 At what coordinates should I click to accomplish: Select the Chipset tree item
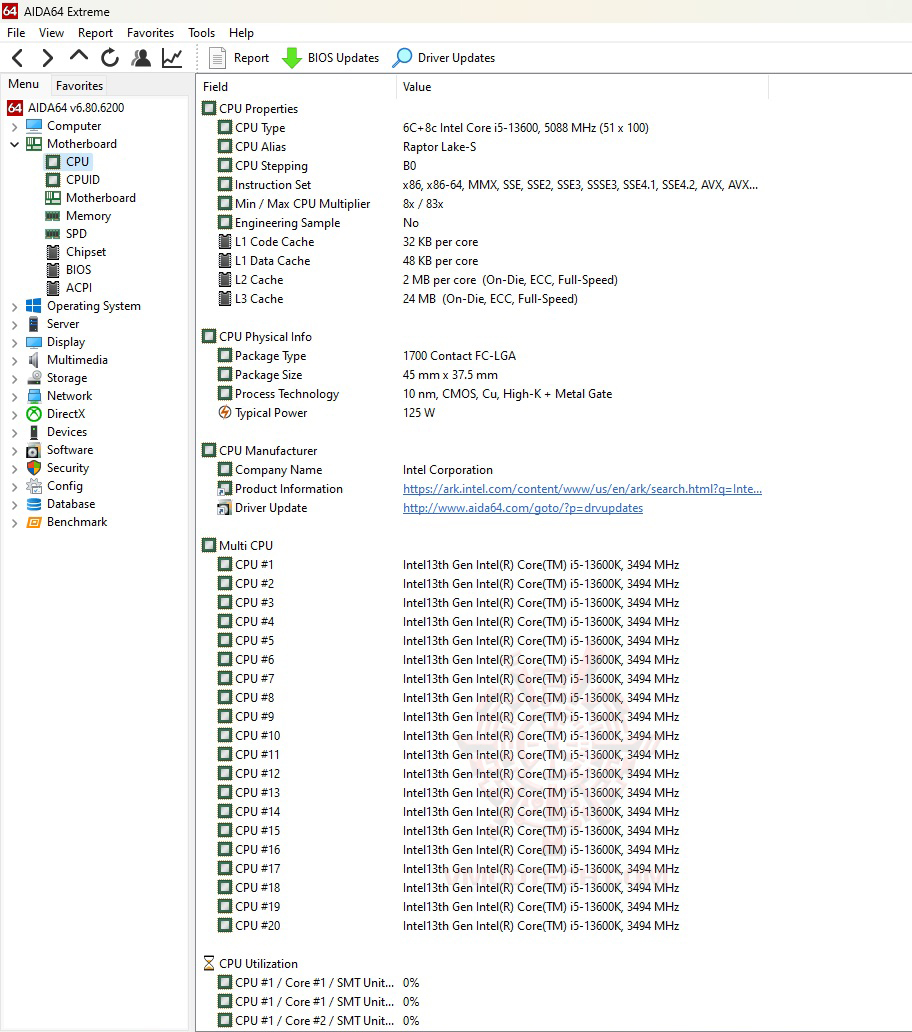pyautogui.click(x=76, y=251)
